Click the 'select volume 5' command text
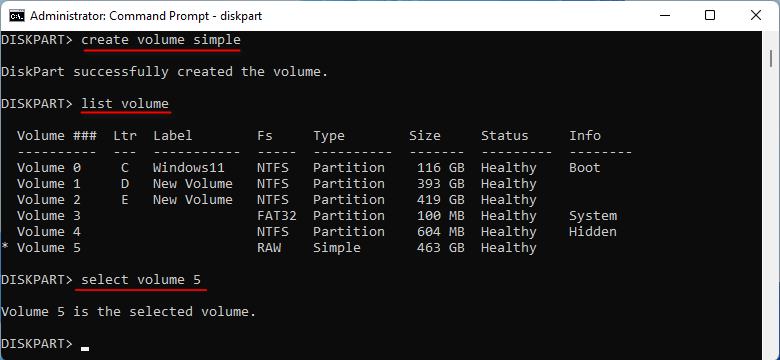The image size is (780, 360). tap(141, 279)
